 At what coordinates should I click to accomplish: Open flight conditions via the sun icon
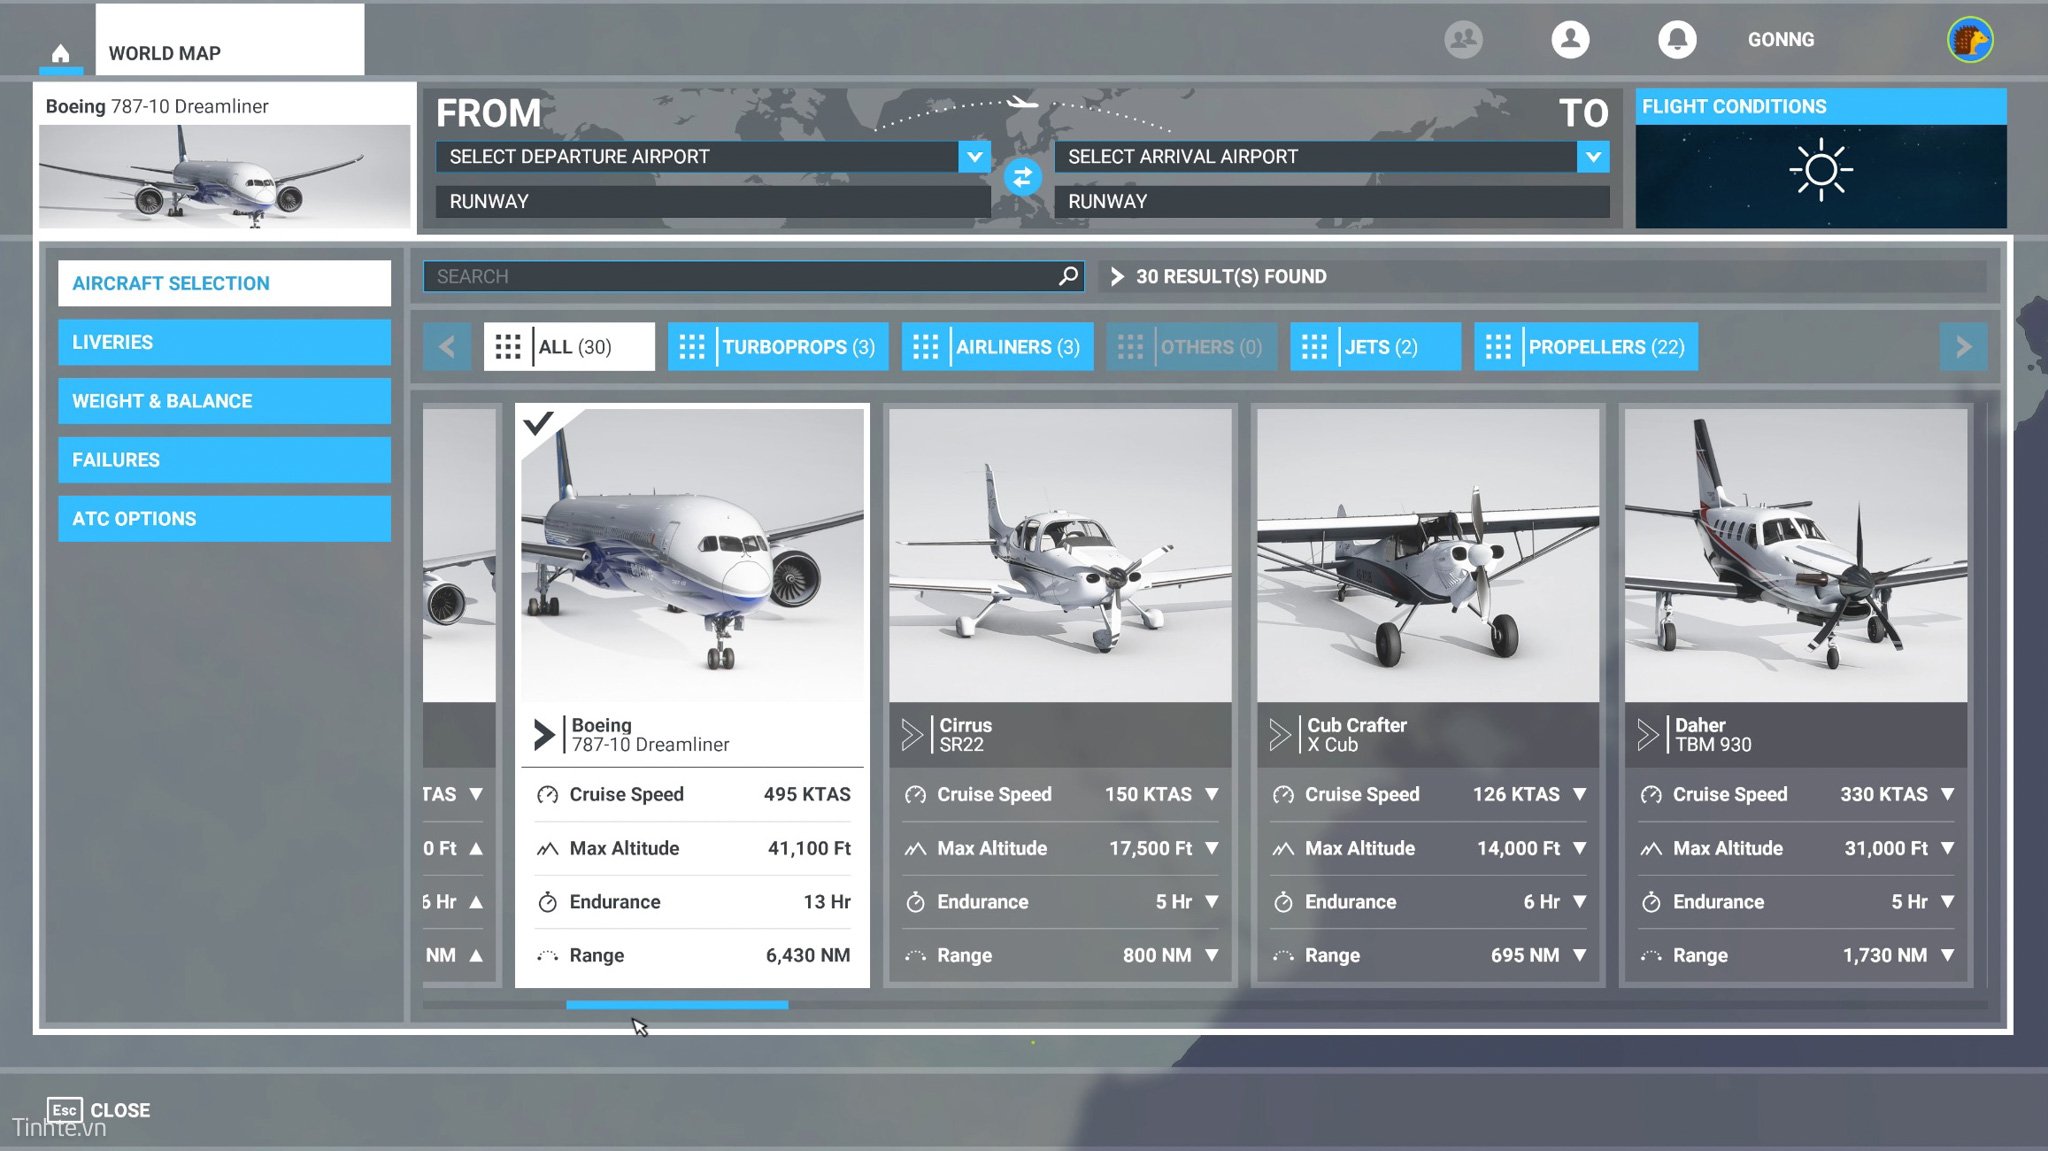click(1820, 170)
